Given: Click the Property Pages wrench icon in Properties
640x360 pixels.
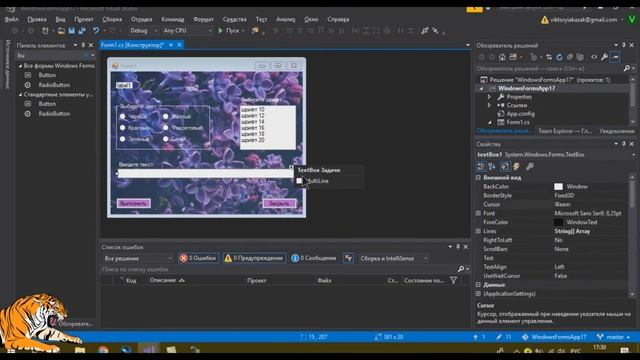Looking at the screenshot, I should click(x=529, y=166).
